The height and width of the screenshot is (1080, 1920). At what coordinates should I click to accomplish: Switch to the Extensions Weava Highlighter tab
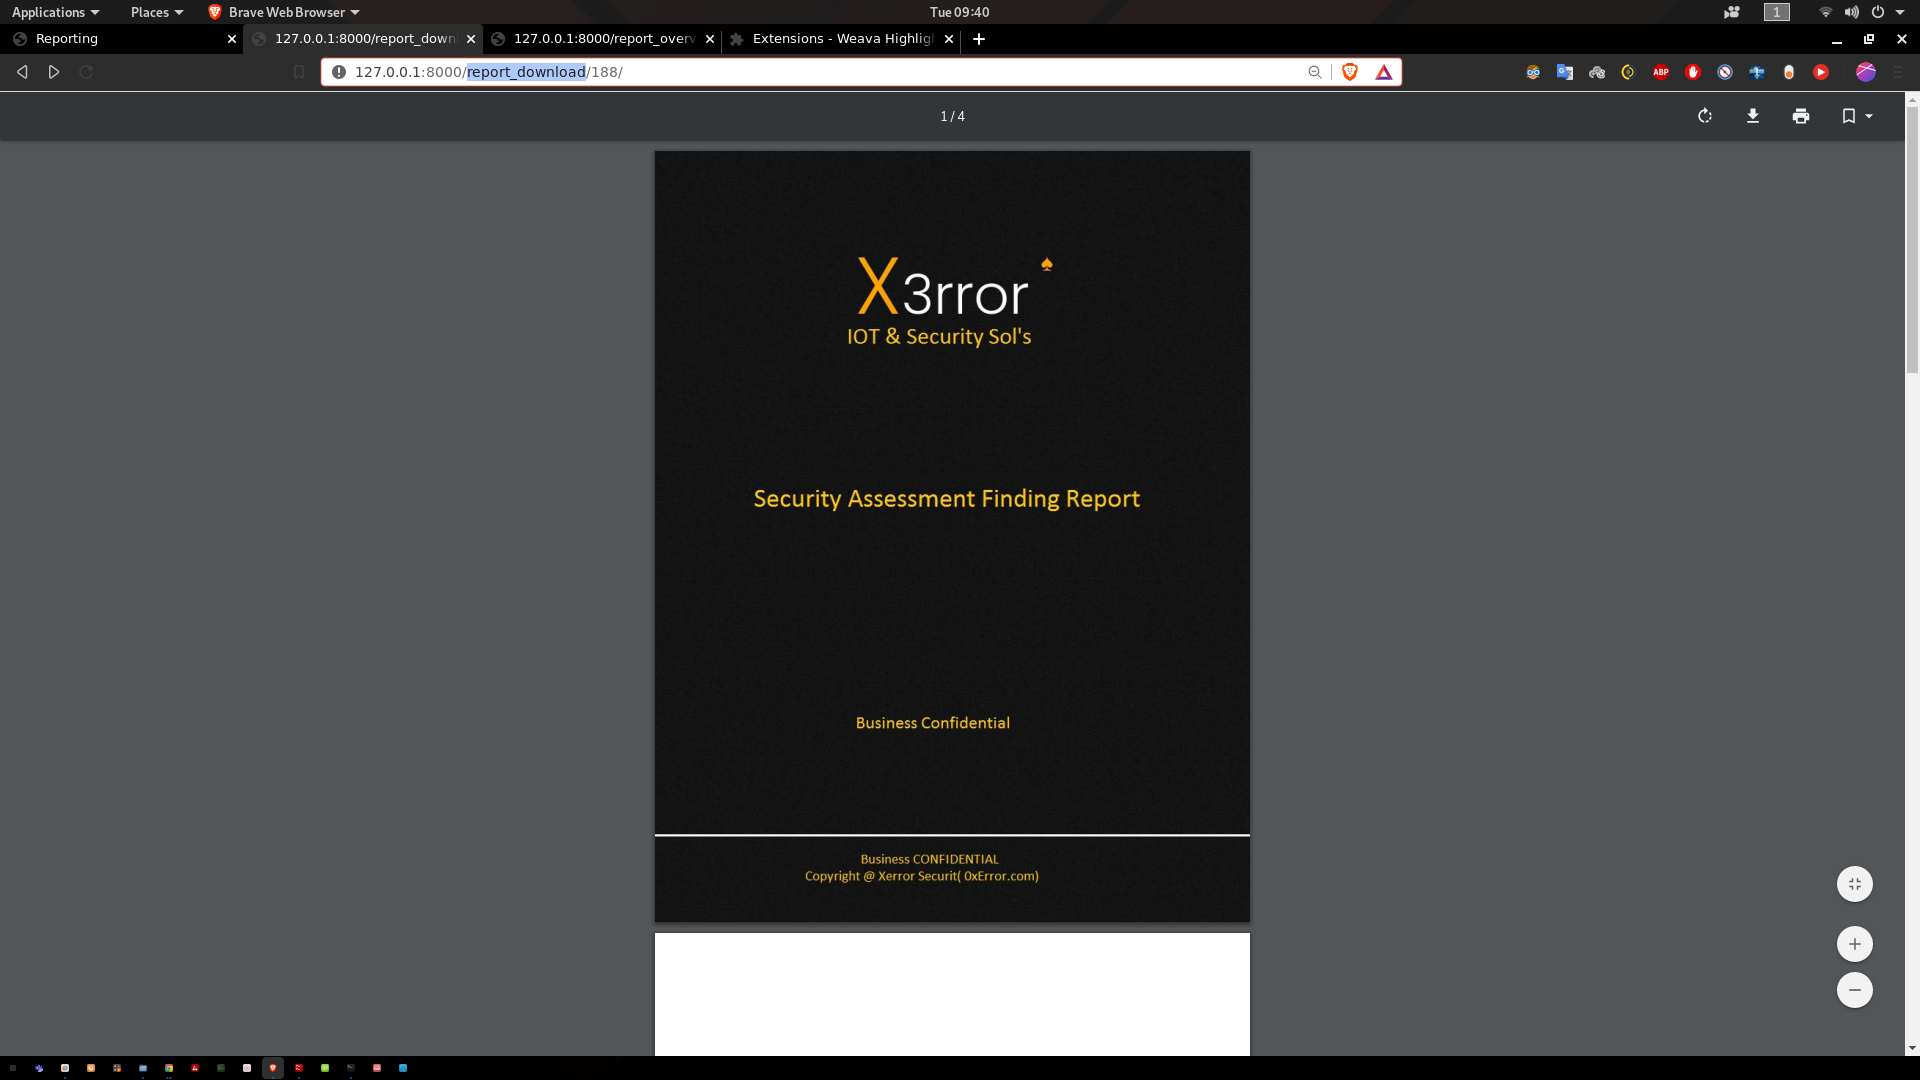point(840,39)
